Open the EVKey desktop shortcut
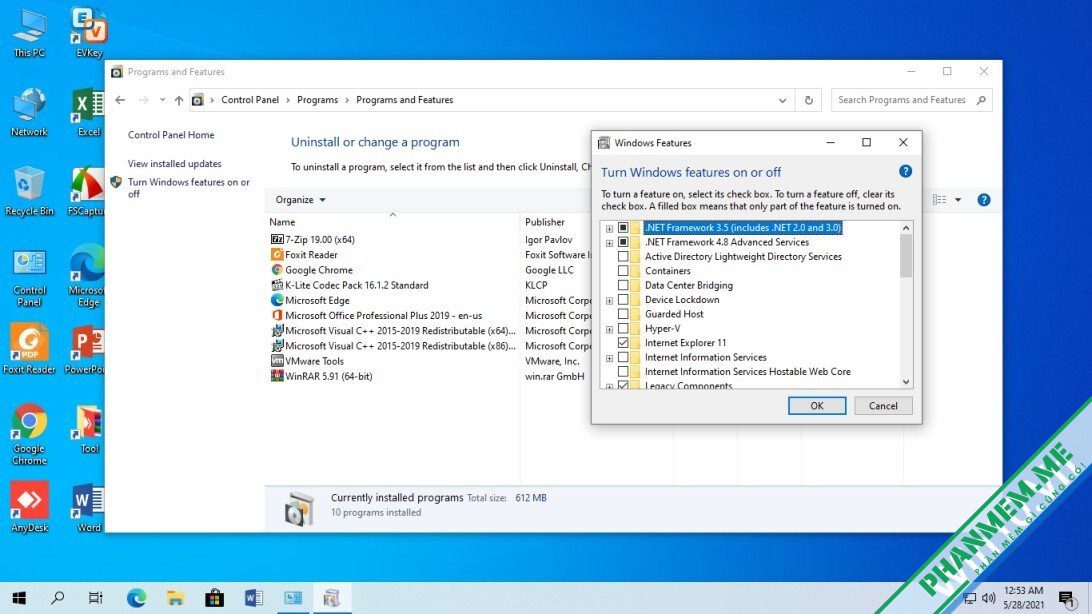The height and width of the screenshot is (614, 1092). coord(89,33)
